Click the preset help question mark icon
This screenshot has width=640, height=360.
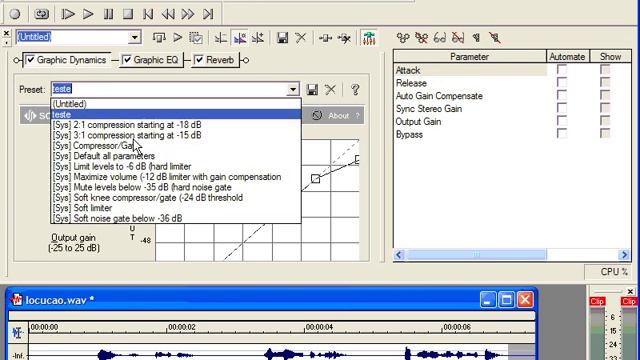pos(355,89)
